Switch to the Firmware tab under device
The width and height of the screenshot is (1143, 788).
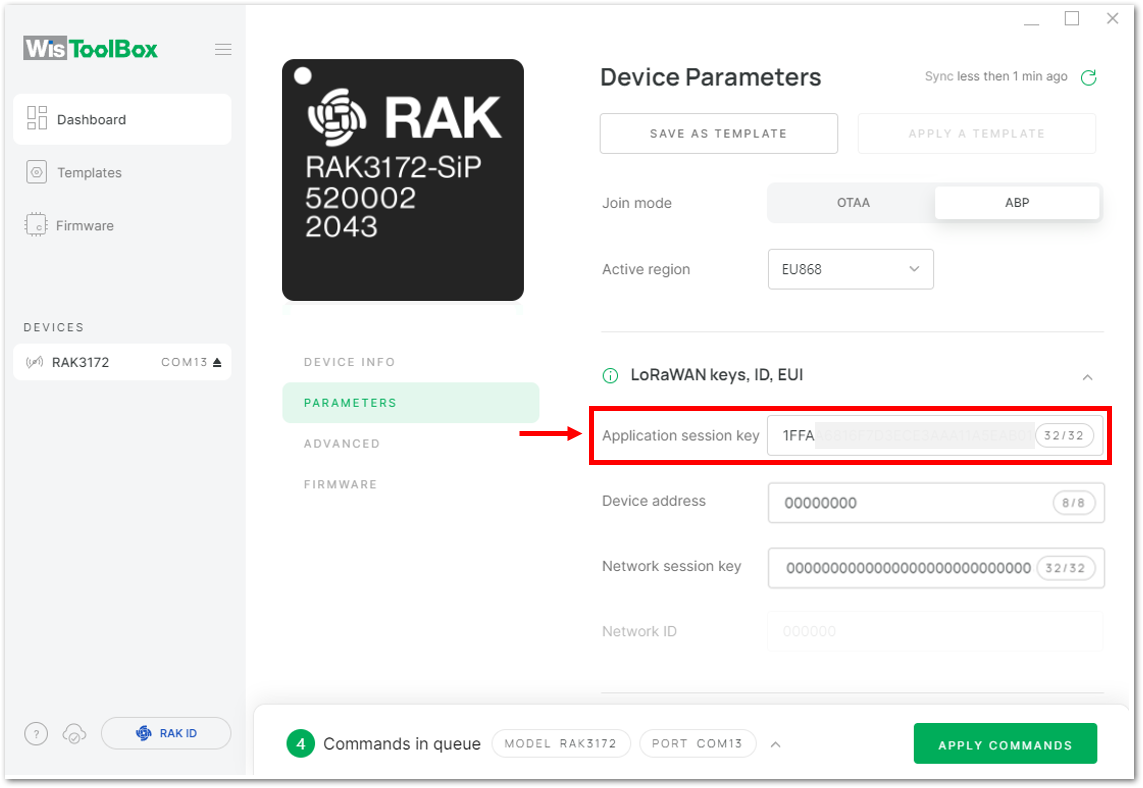[340, 484]
